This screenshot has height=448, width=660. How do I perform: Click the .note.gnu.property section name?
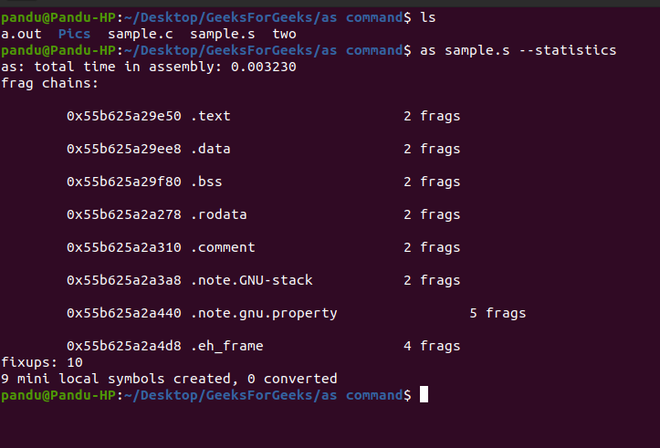click(x=263, y=313)
